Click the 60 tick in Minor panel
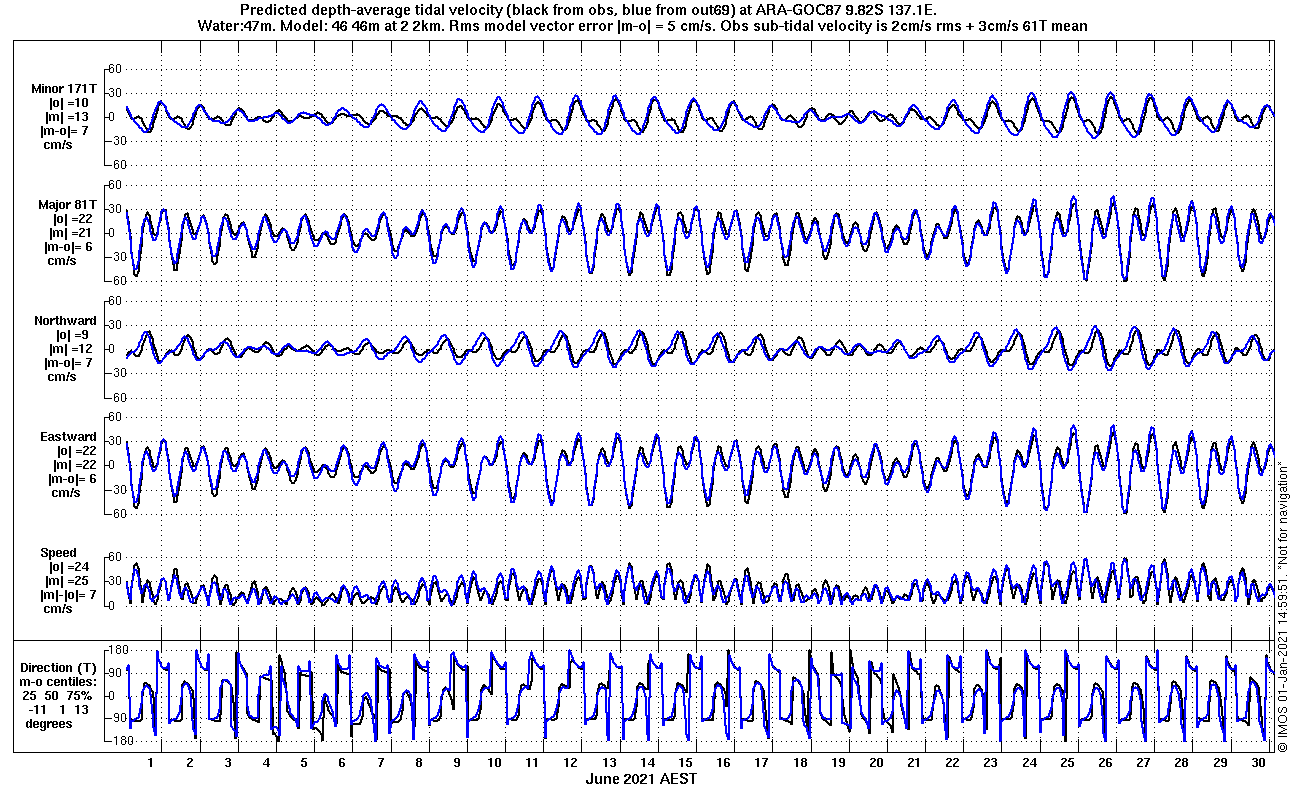The width and height of the screenshot is (1300, 800). click(115, 69)
